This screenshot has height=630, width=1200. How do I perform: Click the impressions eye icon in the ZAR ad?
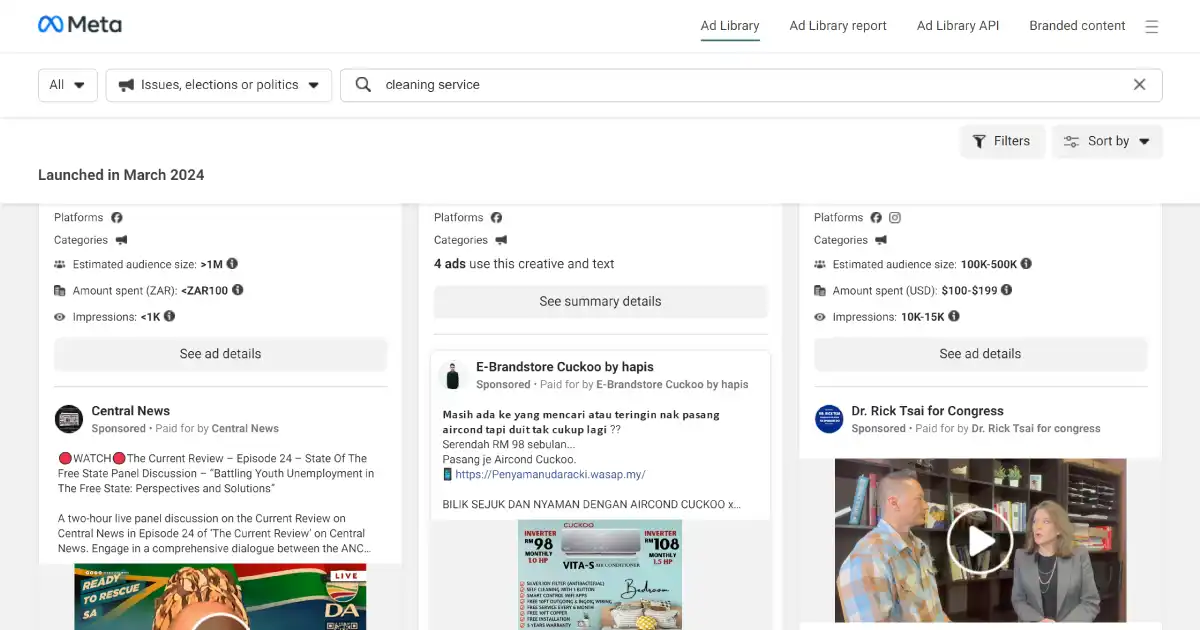coord(60,317)
